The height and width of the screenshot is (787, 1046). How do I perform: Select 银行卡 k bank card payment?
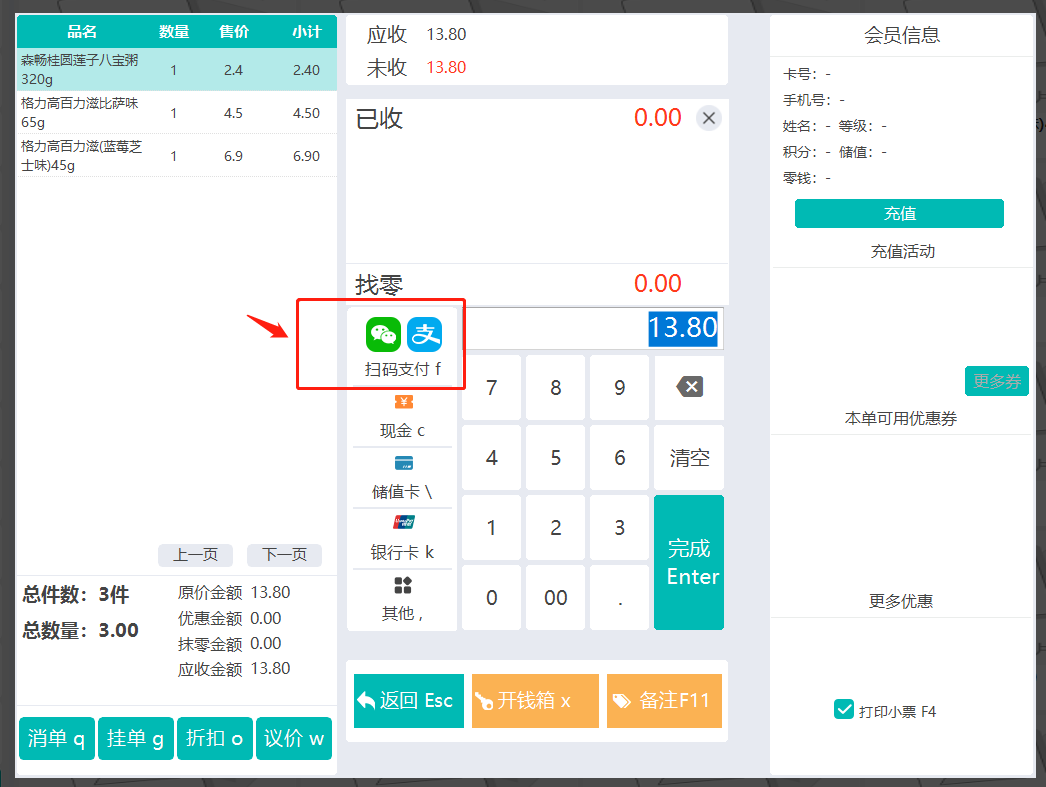[402, 538]
